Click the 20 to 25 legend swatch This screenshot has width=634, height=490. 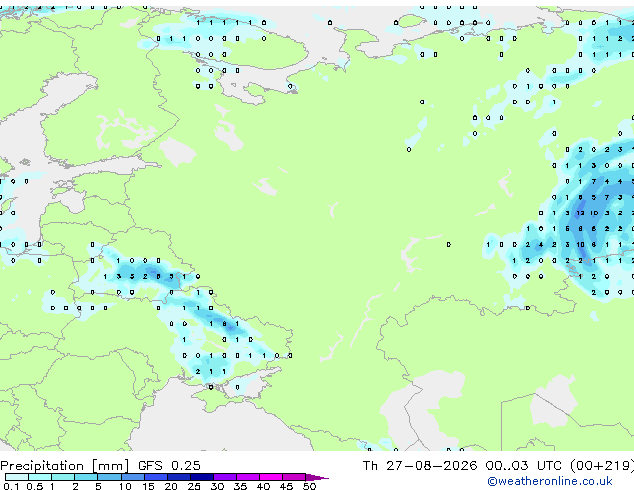[179, 477]
